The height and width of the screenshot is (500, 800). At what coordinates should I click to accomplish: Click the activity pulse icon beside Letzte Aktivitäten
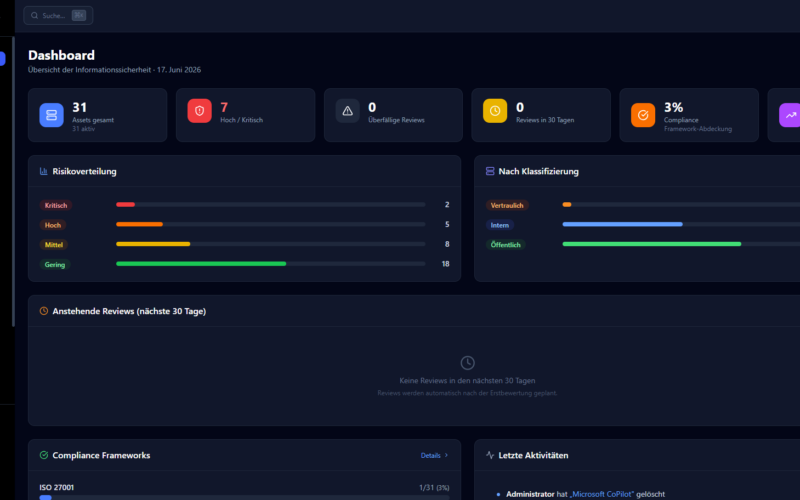click(490, 455)
